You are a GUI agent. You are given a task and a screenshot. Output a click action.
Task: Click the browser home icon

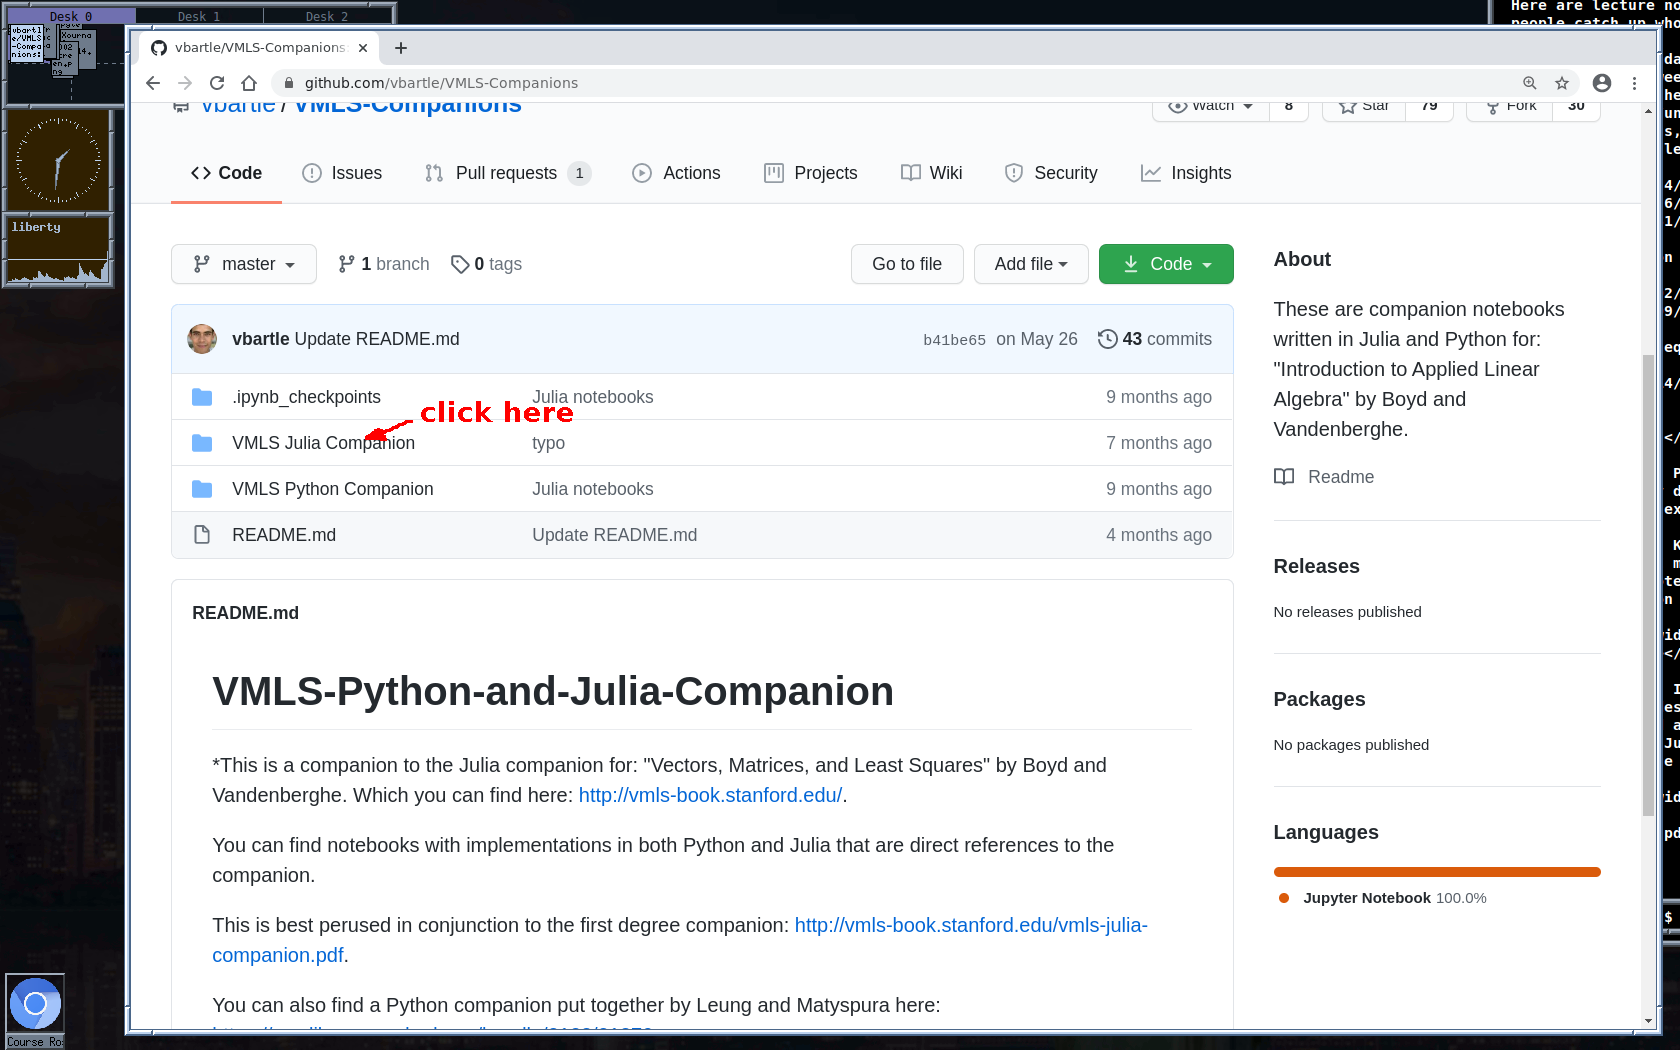(x=249, y=83)
